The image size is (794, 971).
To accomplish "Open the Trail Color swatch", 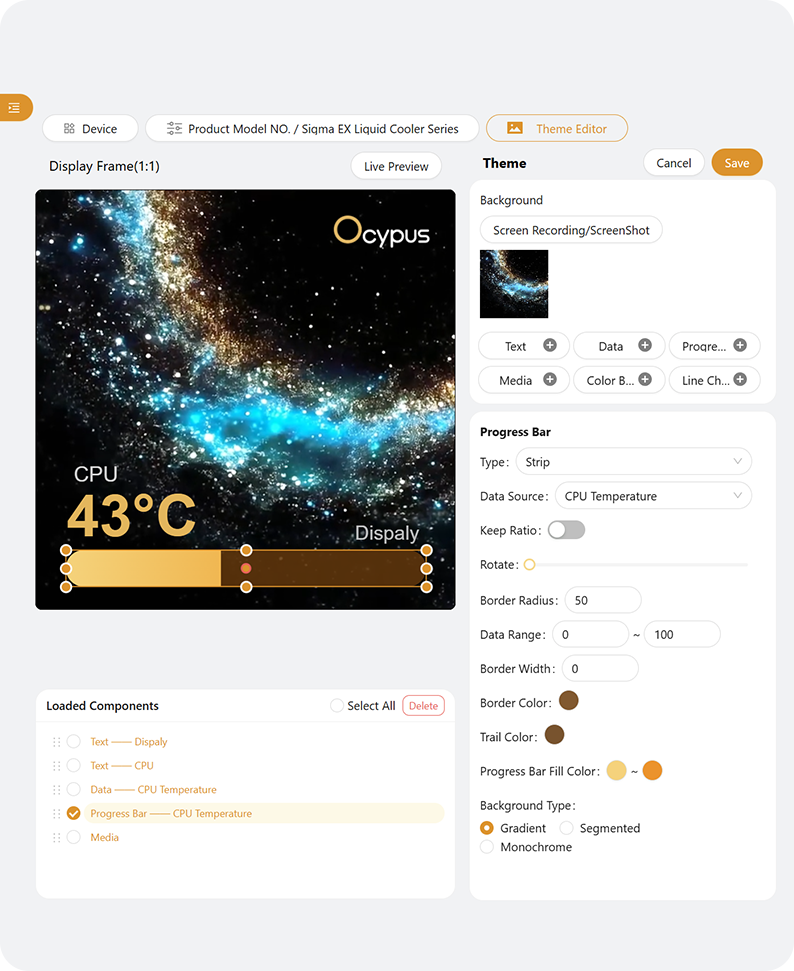I will pyautogui.click(x=554, y=736).
